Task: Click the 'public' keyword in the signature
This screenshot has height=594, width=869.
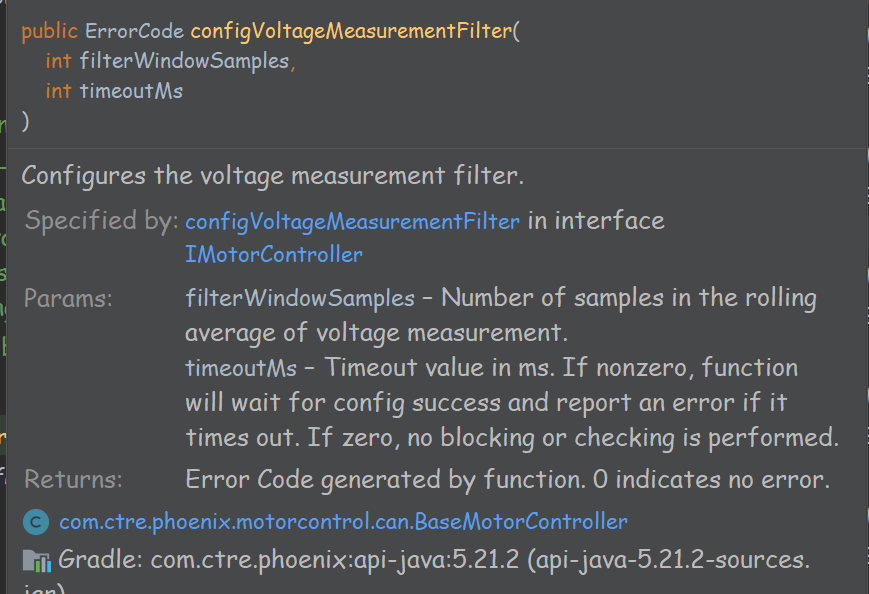Action: point(49,31)
